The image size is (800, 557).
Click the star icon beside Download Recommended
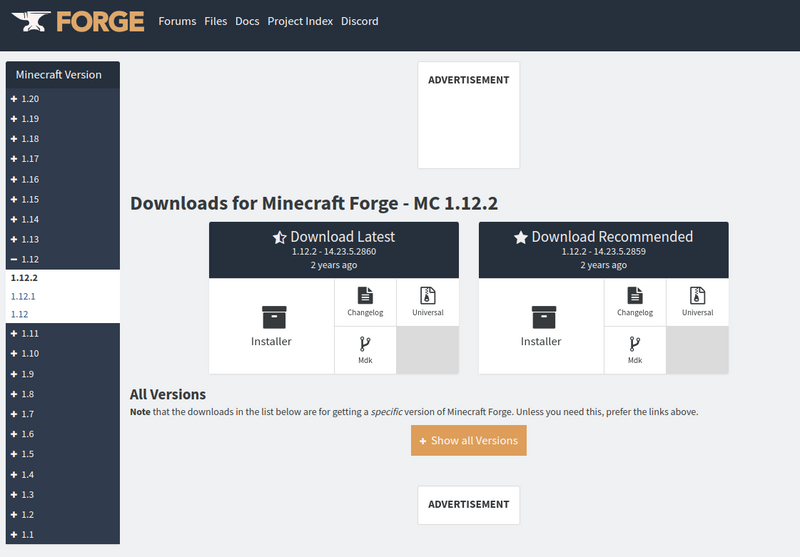[x=520, y=237]
